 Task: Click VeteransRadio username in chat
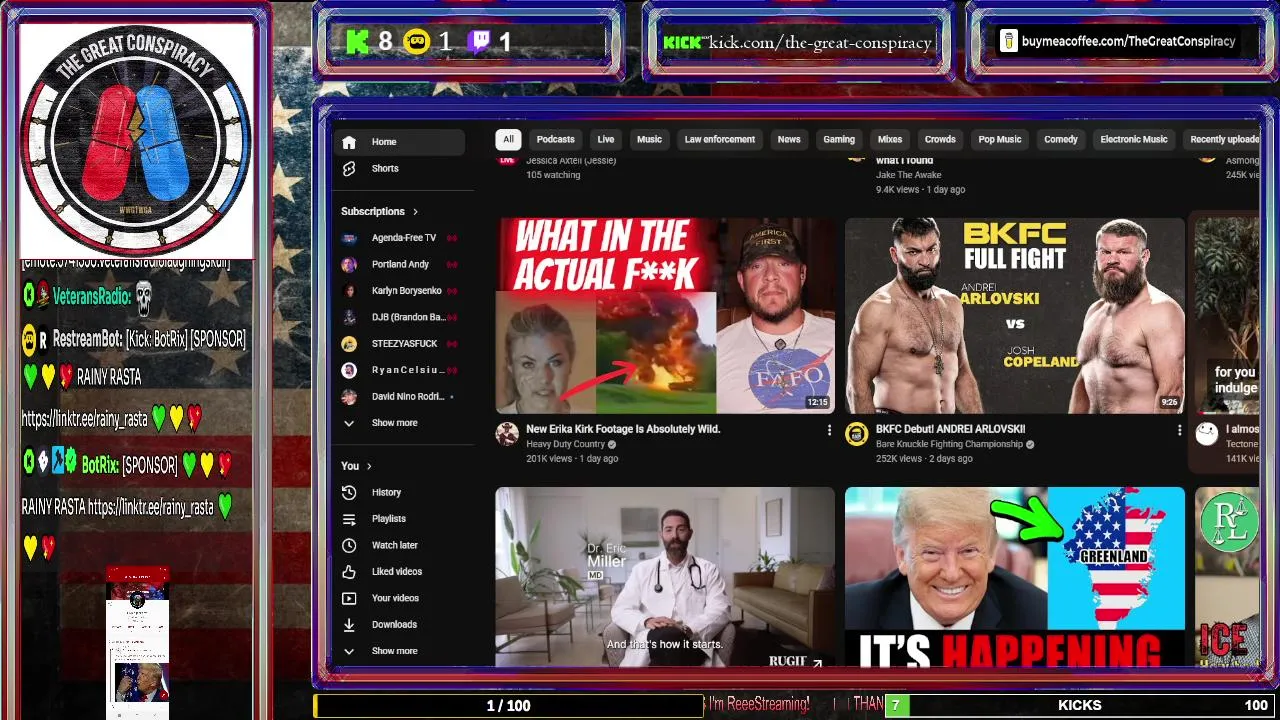[x=91, y=296]
